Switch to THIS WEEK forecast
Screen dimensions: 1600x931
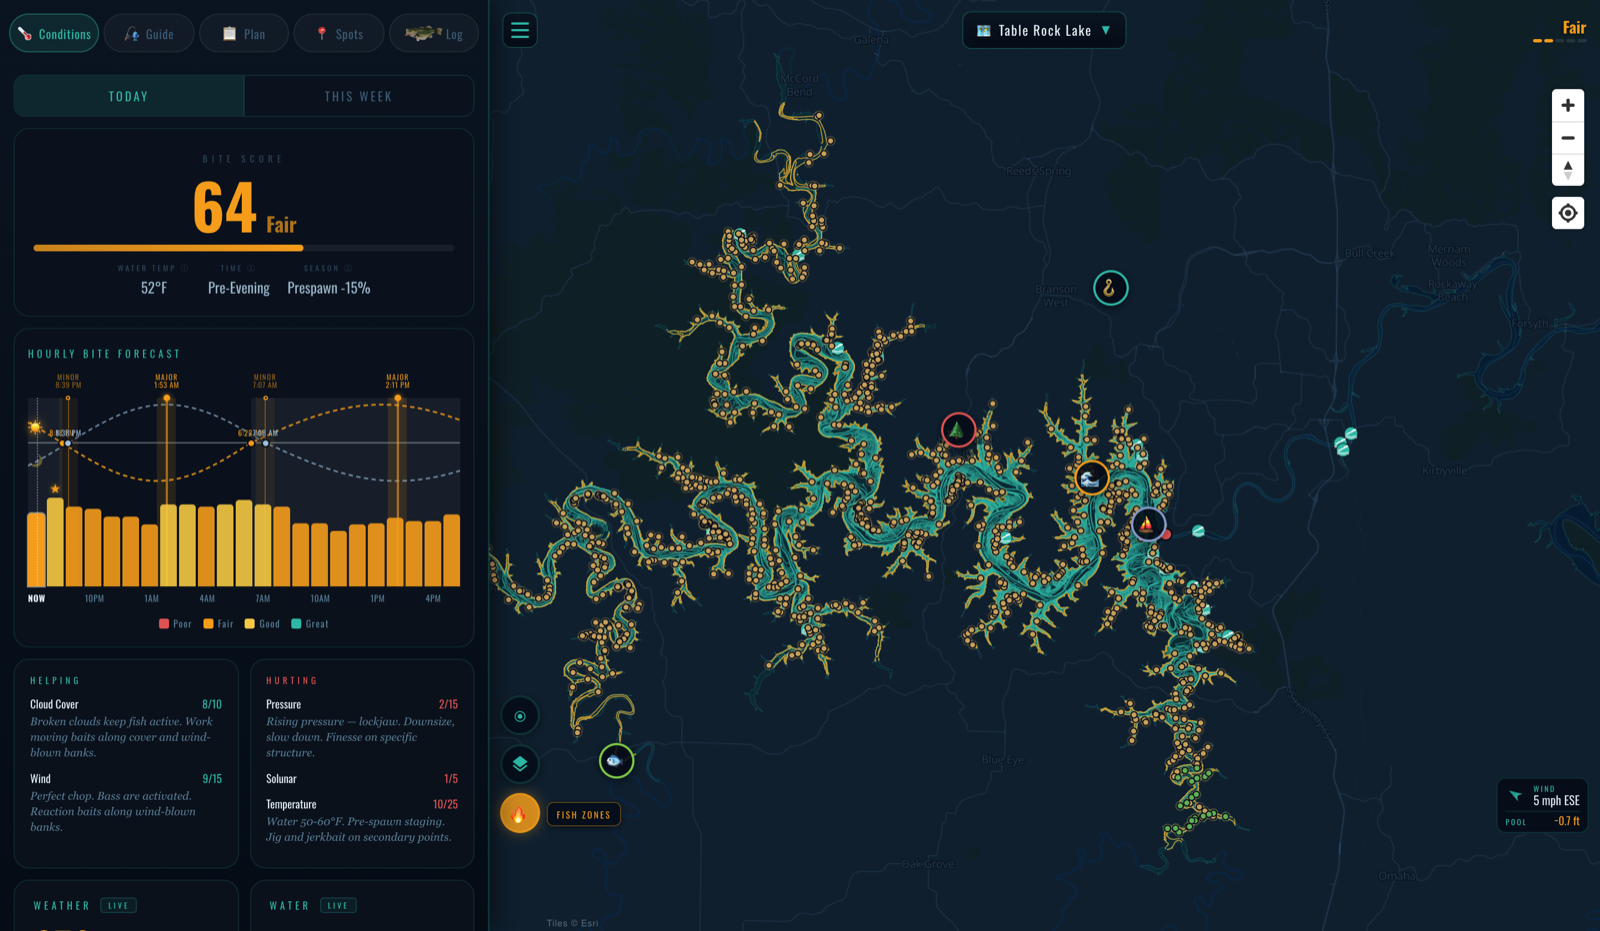coord(358,97)
